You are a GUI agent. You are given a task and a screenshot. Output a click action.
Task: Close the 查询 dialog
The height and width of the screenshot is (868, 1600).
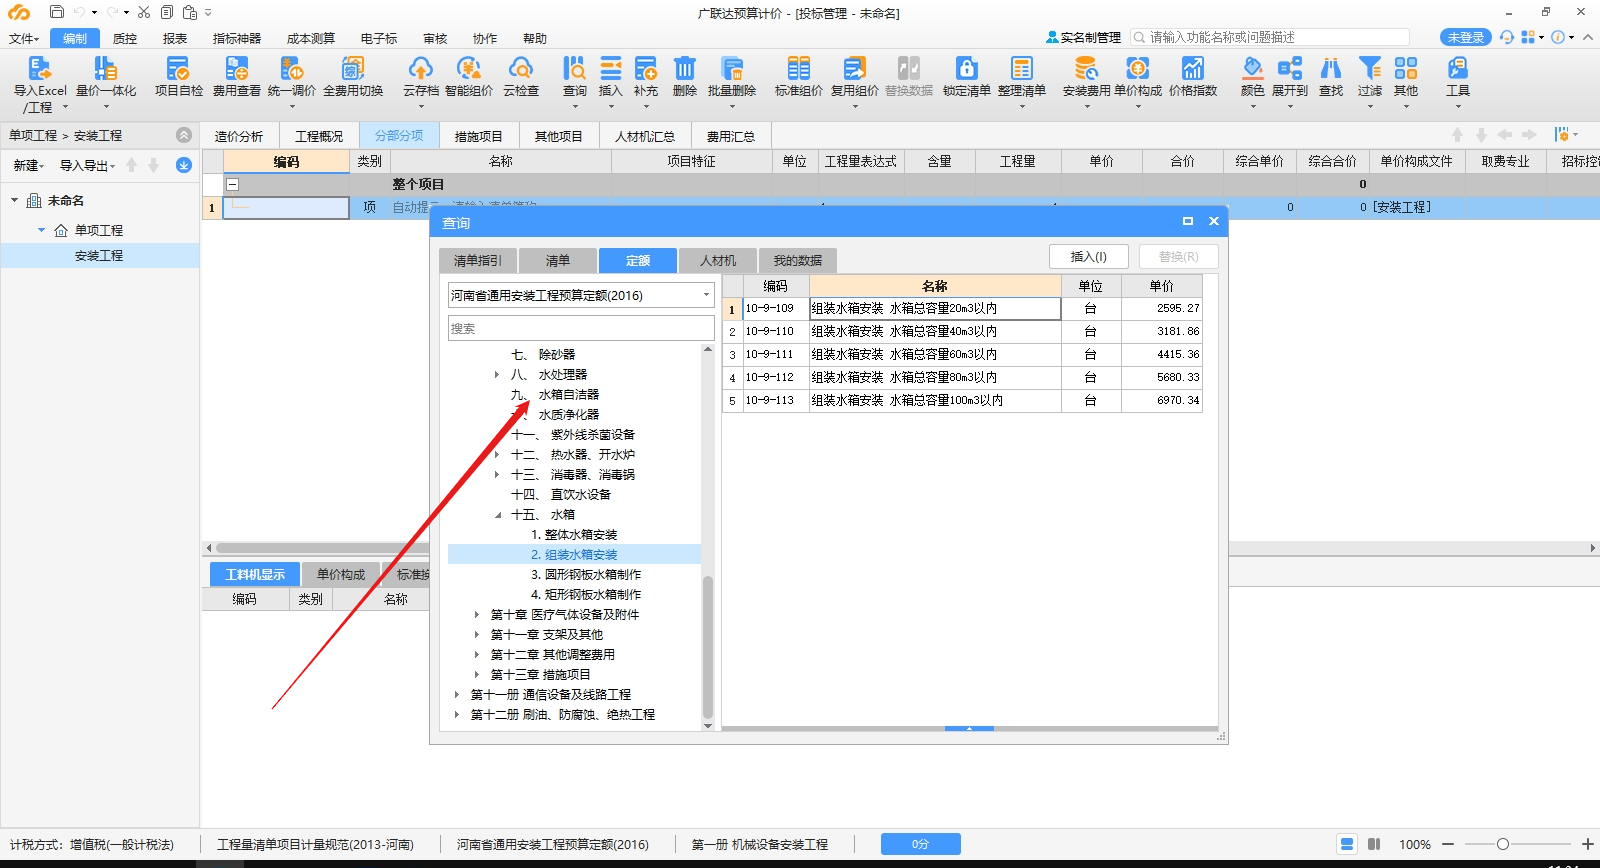(x=1214, y=221)
